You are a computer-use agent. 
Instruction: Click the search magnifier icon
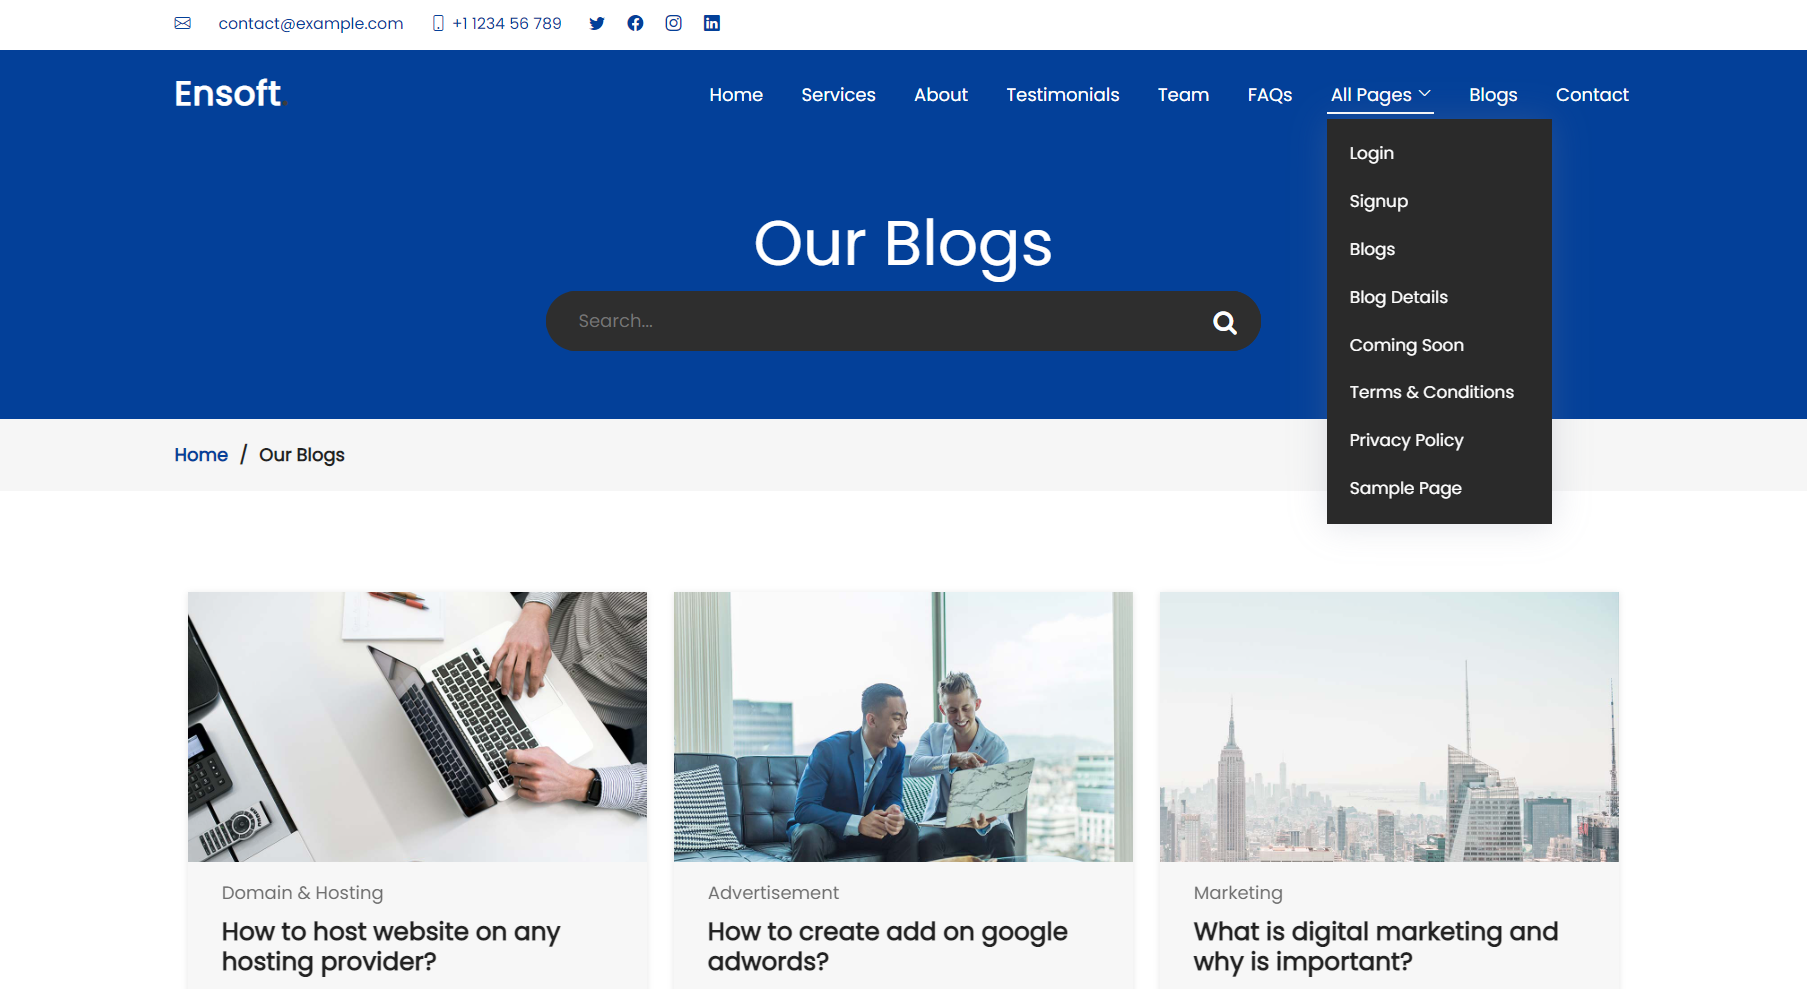[x=1225, y=322]
